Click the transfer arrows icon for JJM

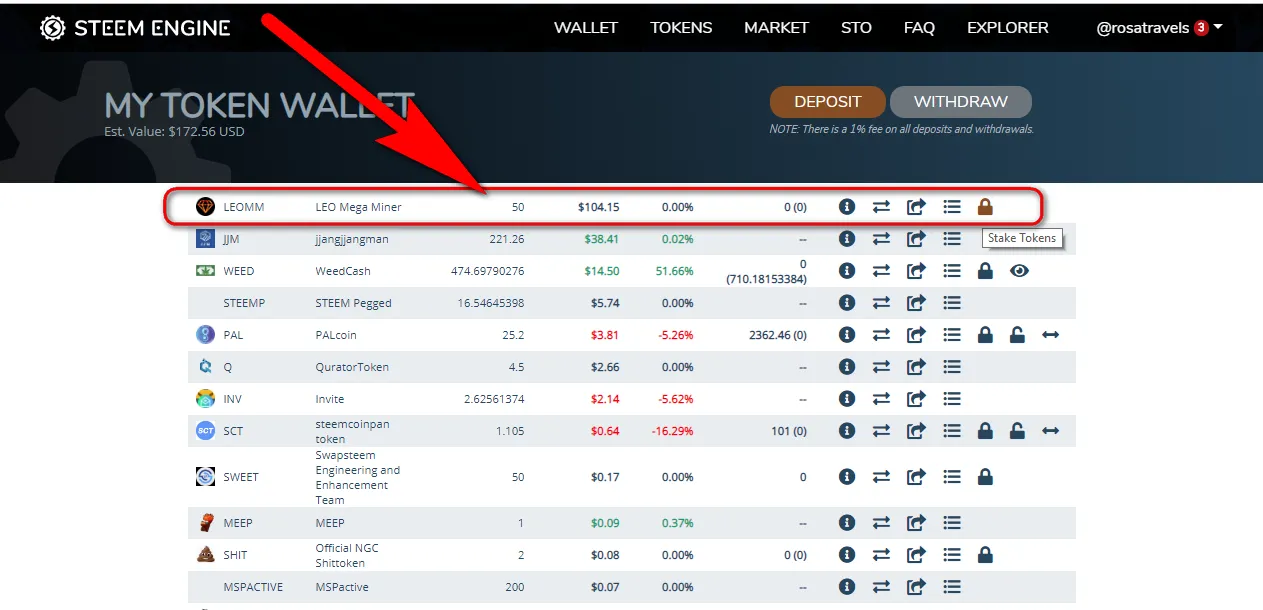point(881,239)
